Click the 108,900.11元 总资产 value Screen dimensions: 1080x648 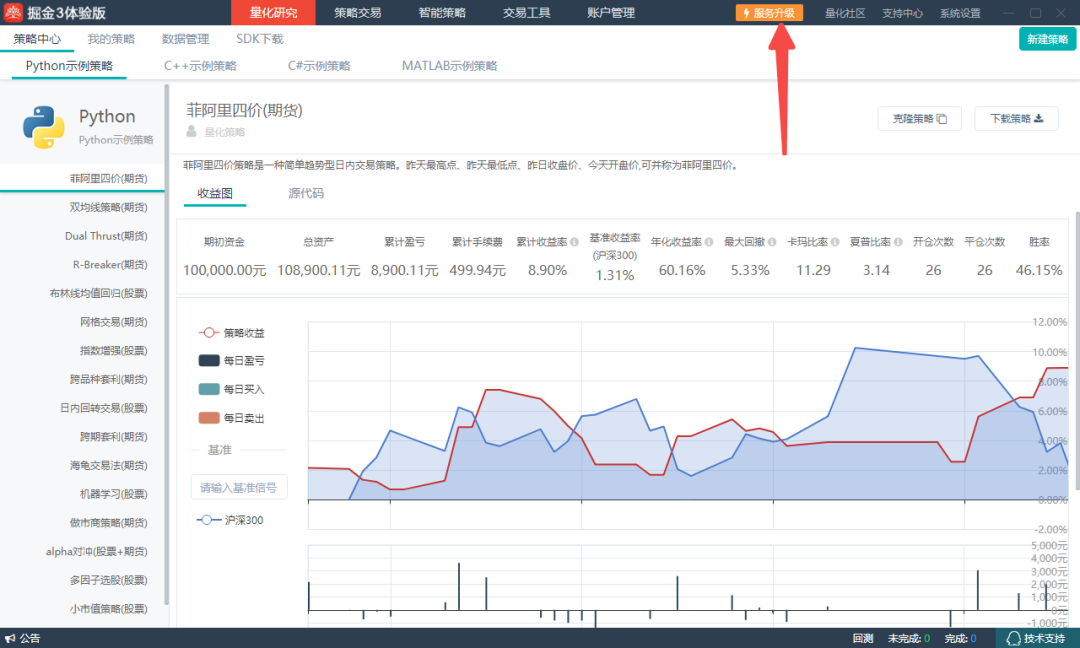[x=318, y=271]
